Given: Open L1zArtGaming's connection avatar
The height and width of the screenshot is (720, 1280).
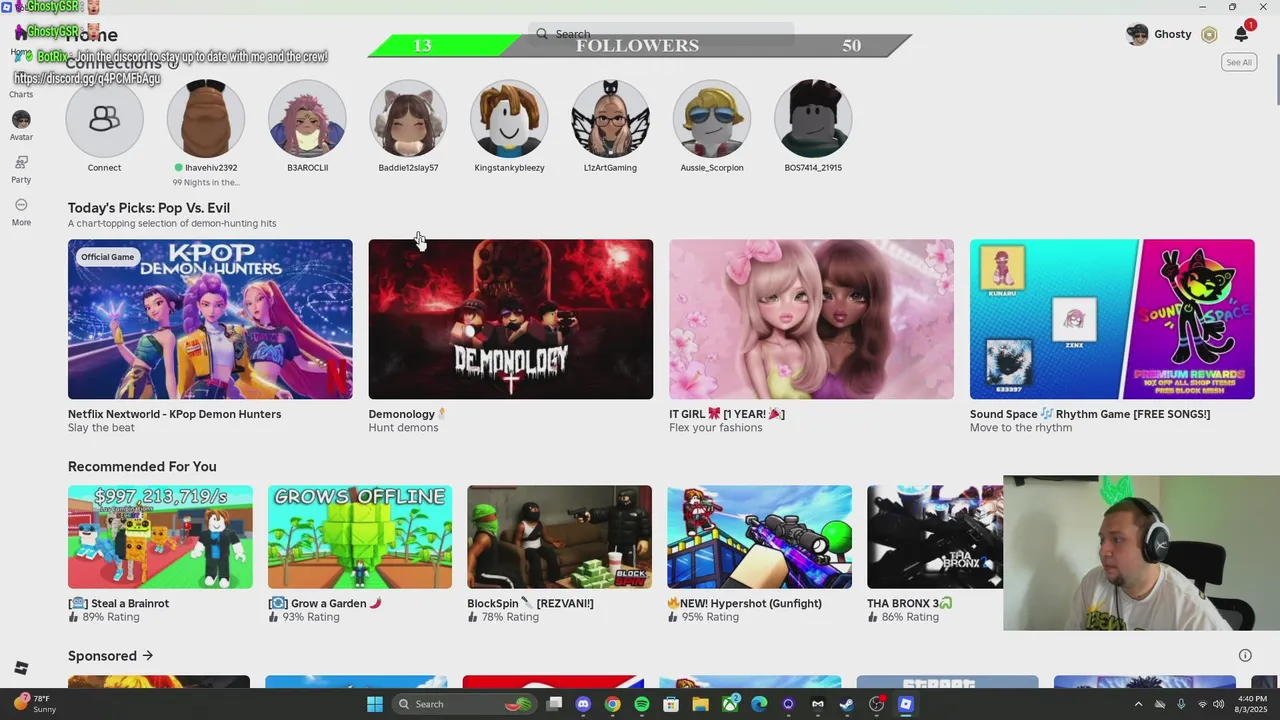Looking at the screenshot, I should tap(610, 119).
